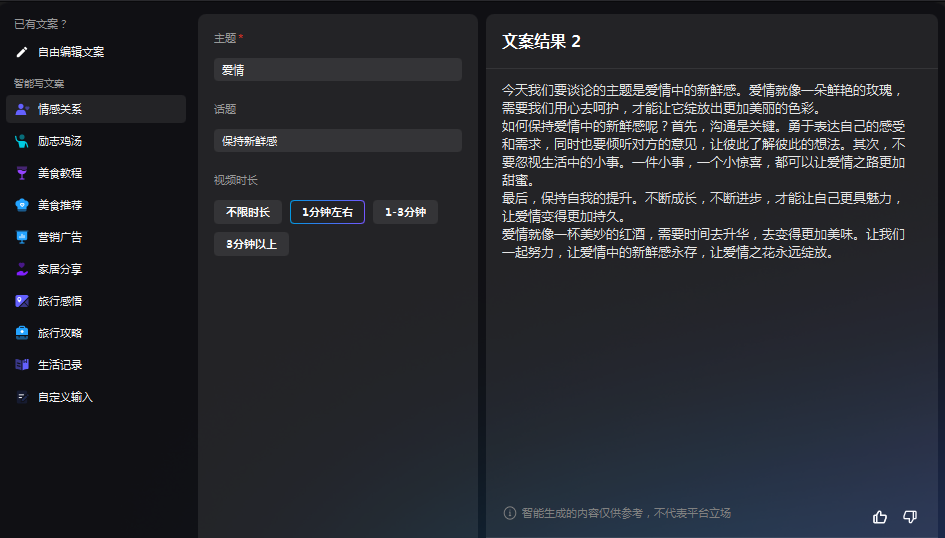Screen dimensions: 945x538
Task: Click the 励志鸡汤 sidebar icon
Action: pos(22,141)
